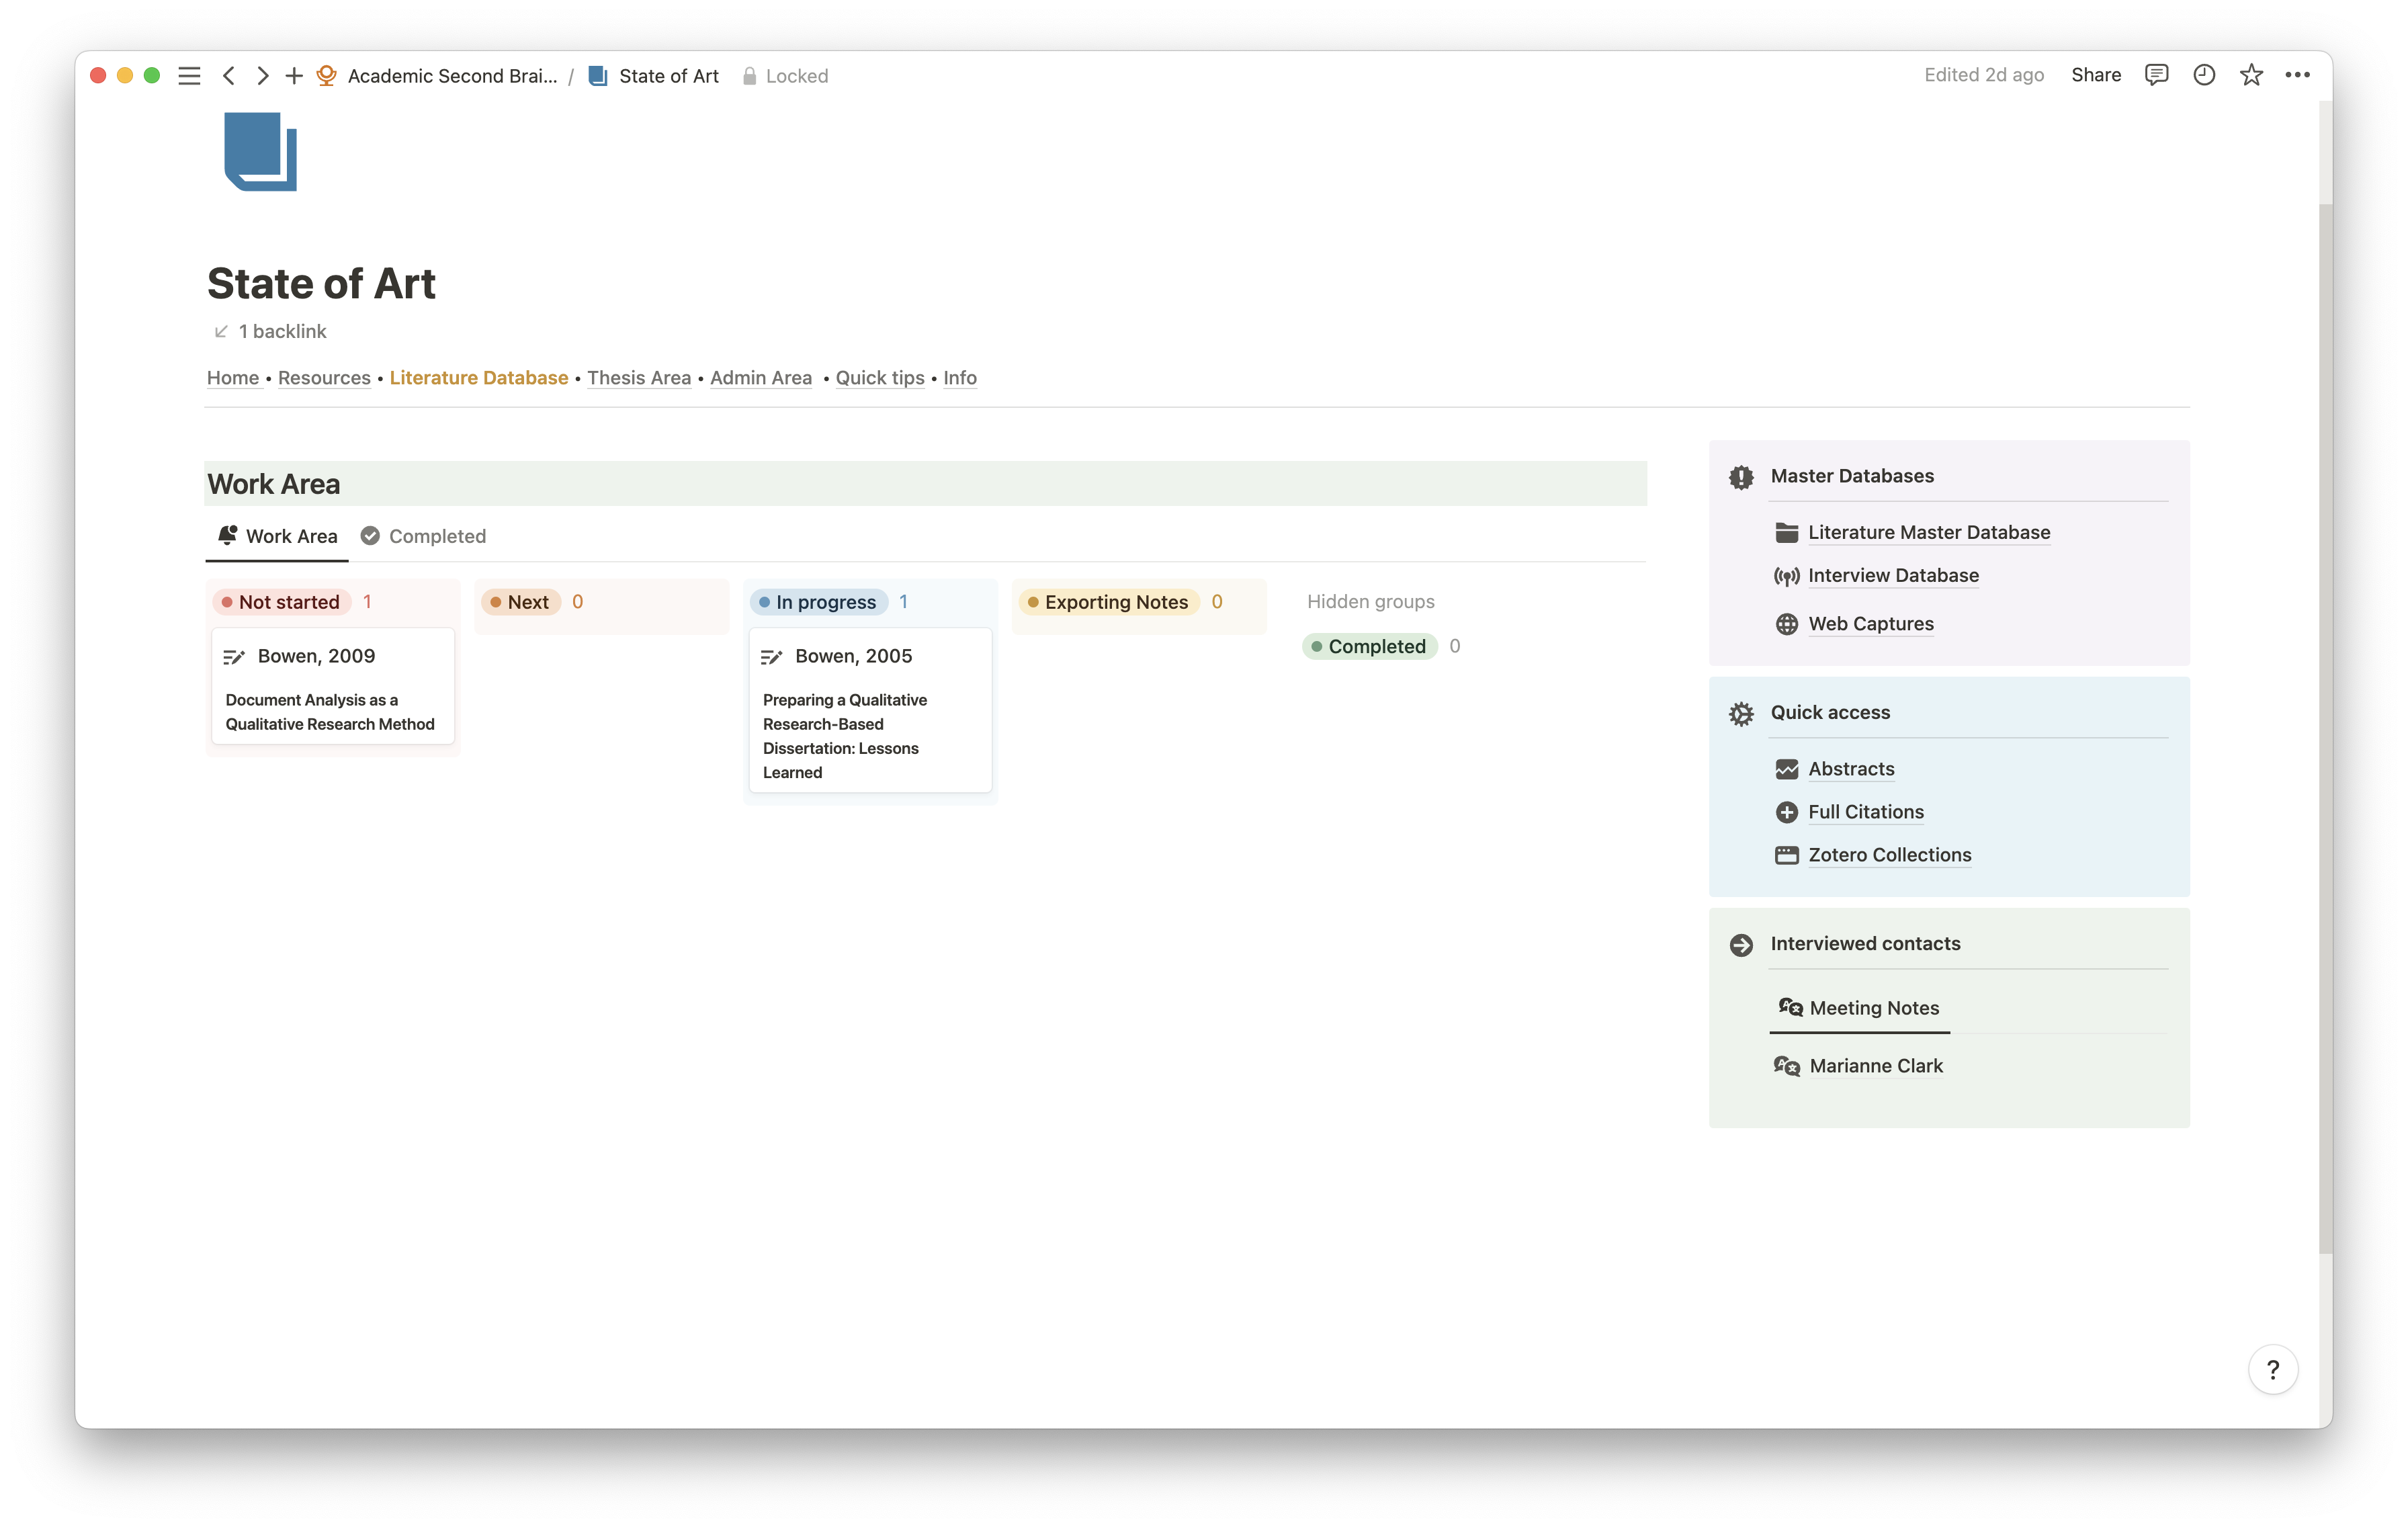Click the Zotero Collections browser icon

click(x=1786, y=855)
